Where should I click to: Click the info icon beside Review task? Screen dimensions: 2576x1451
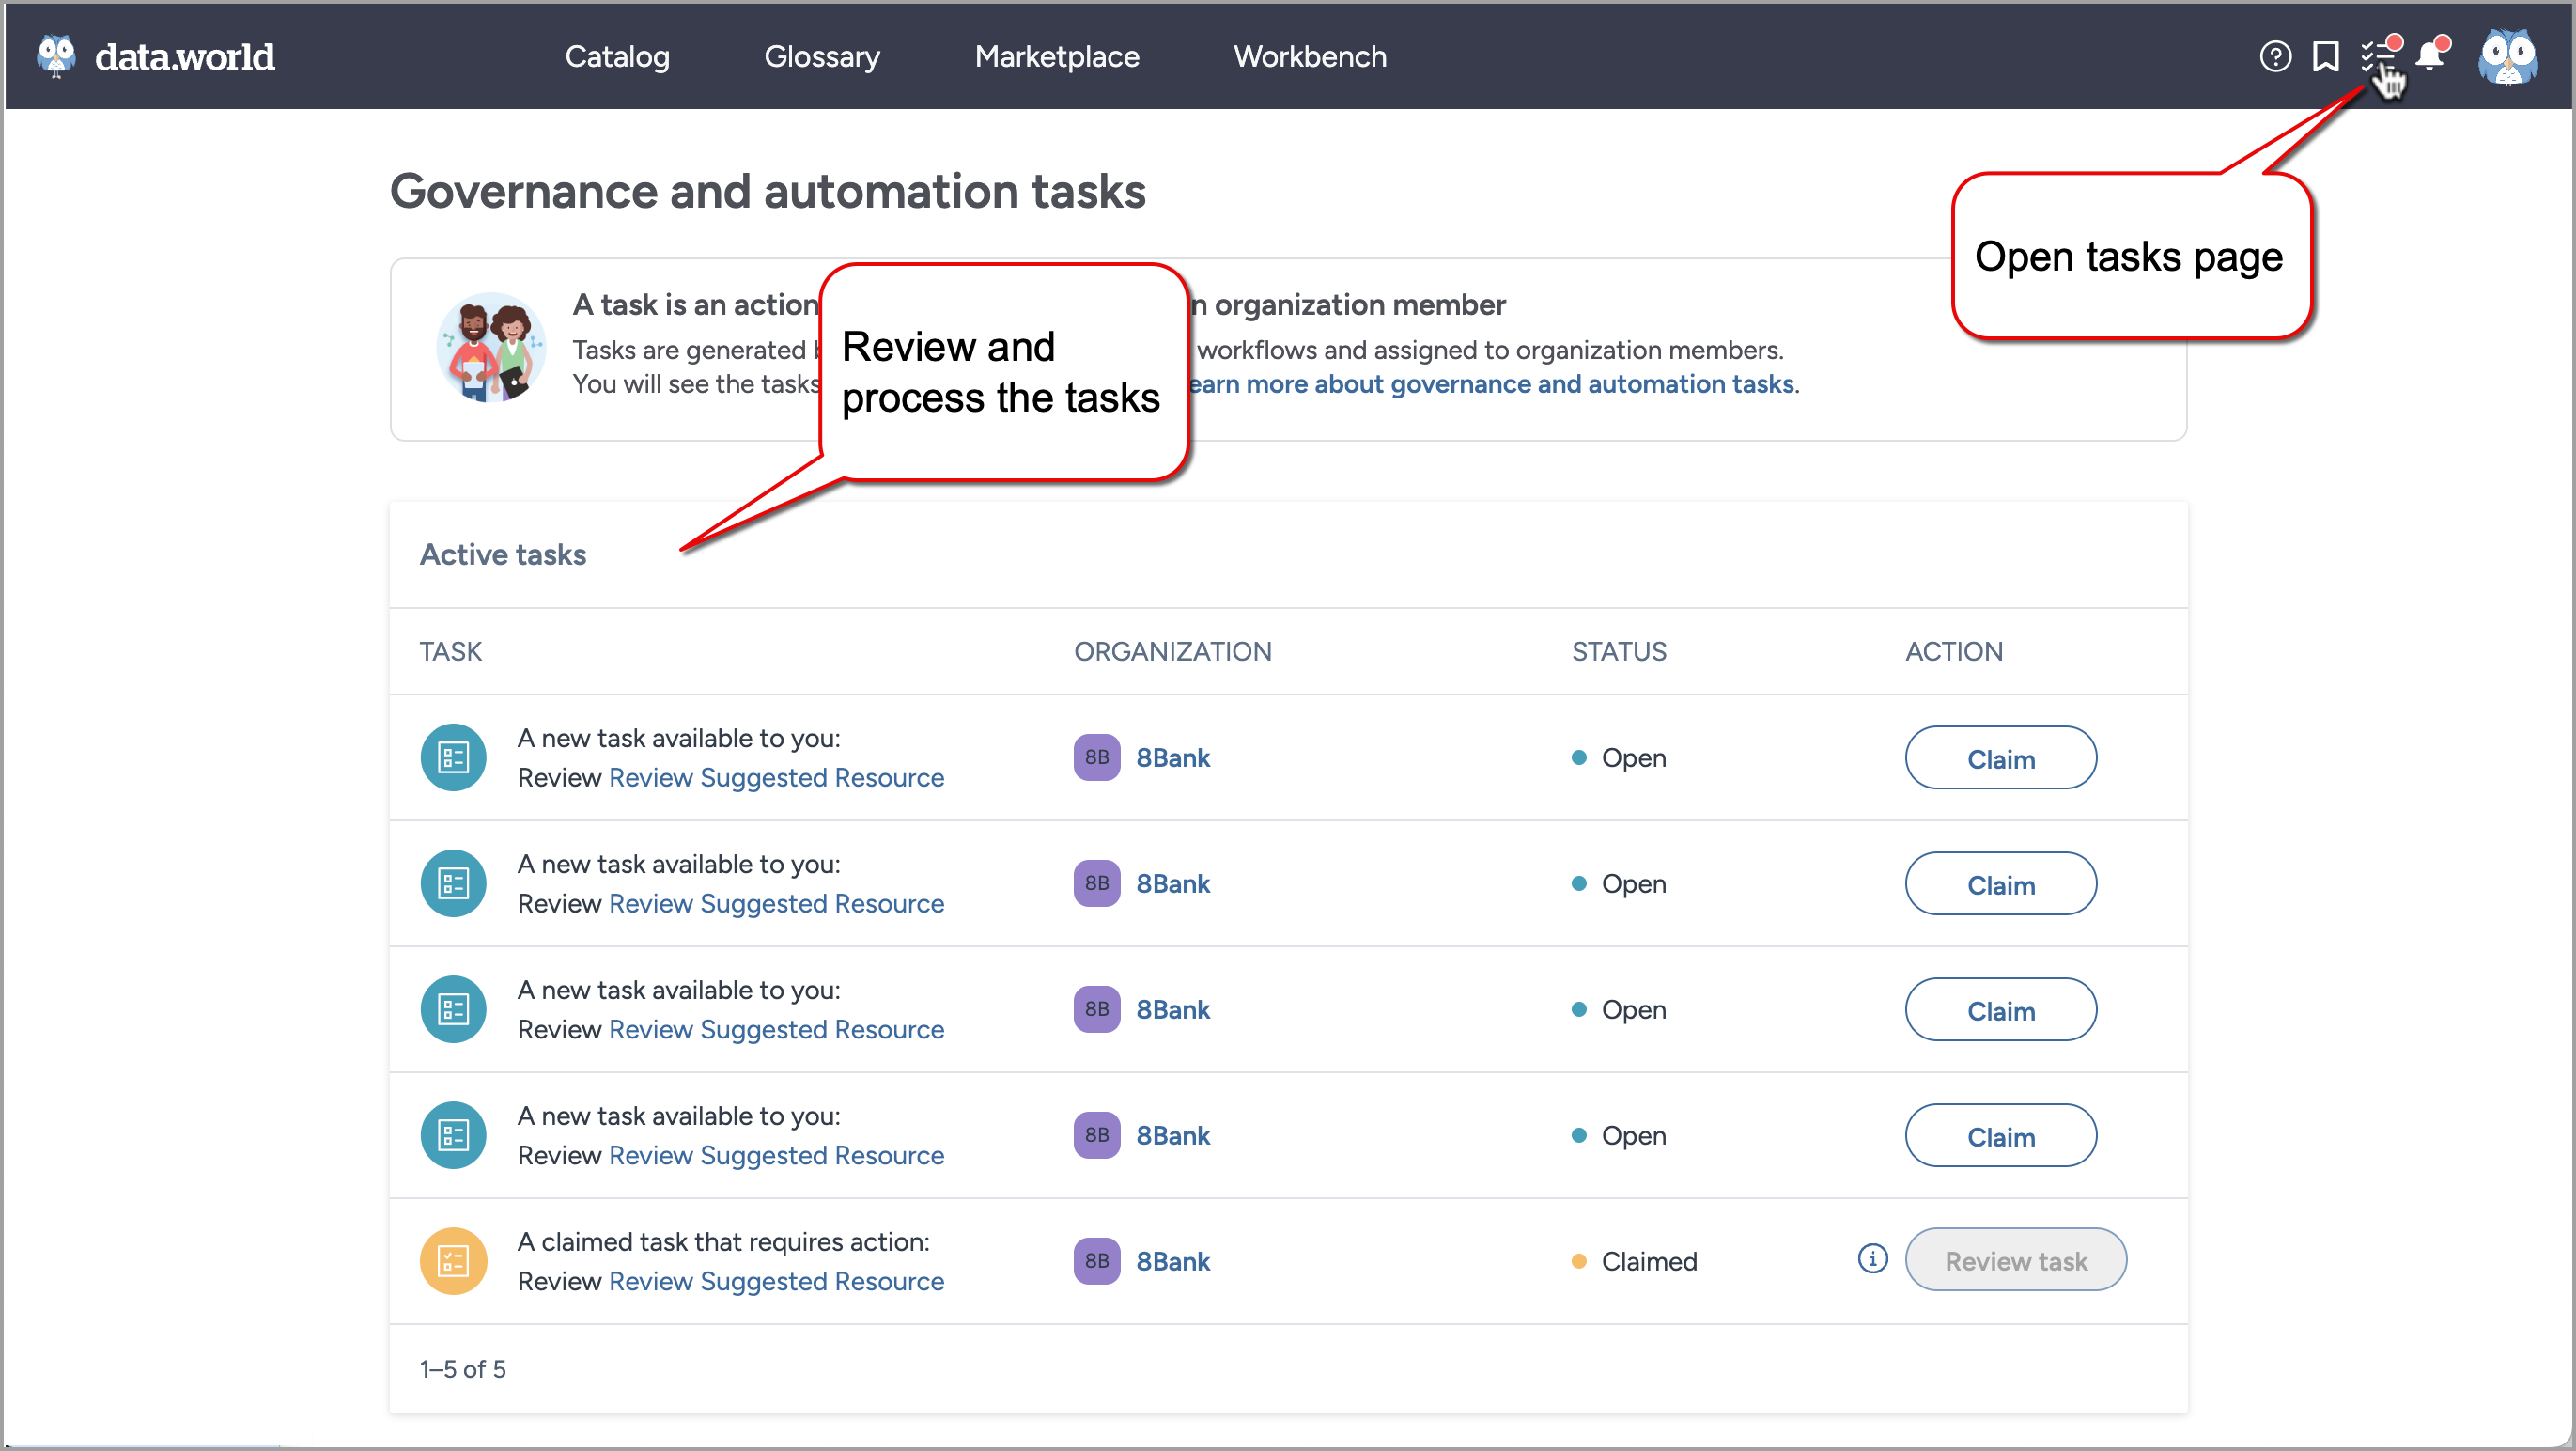click(x=1871, y=1259)
